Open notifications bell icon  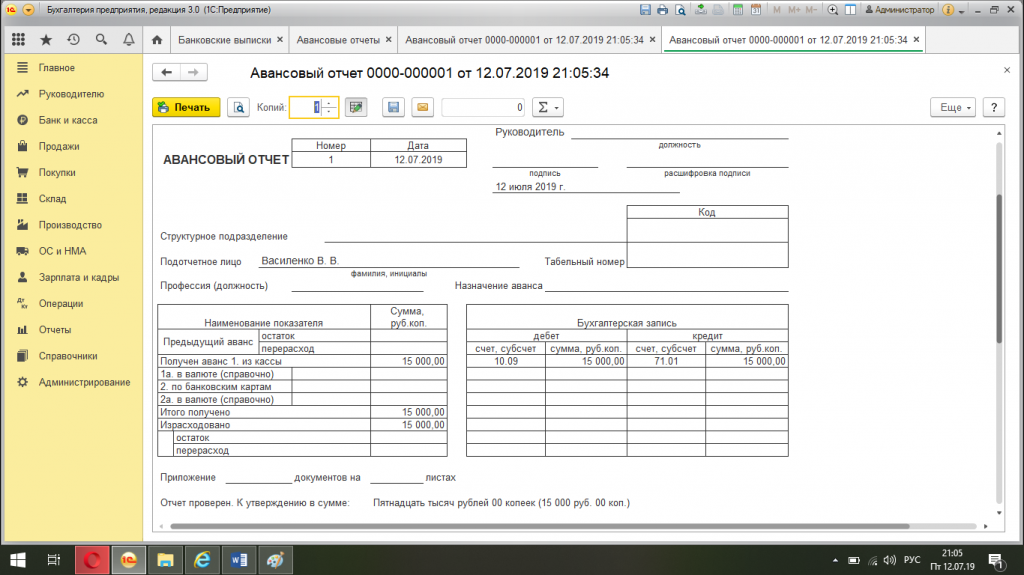coord(128,40)
